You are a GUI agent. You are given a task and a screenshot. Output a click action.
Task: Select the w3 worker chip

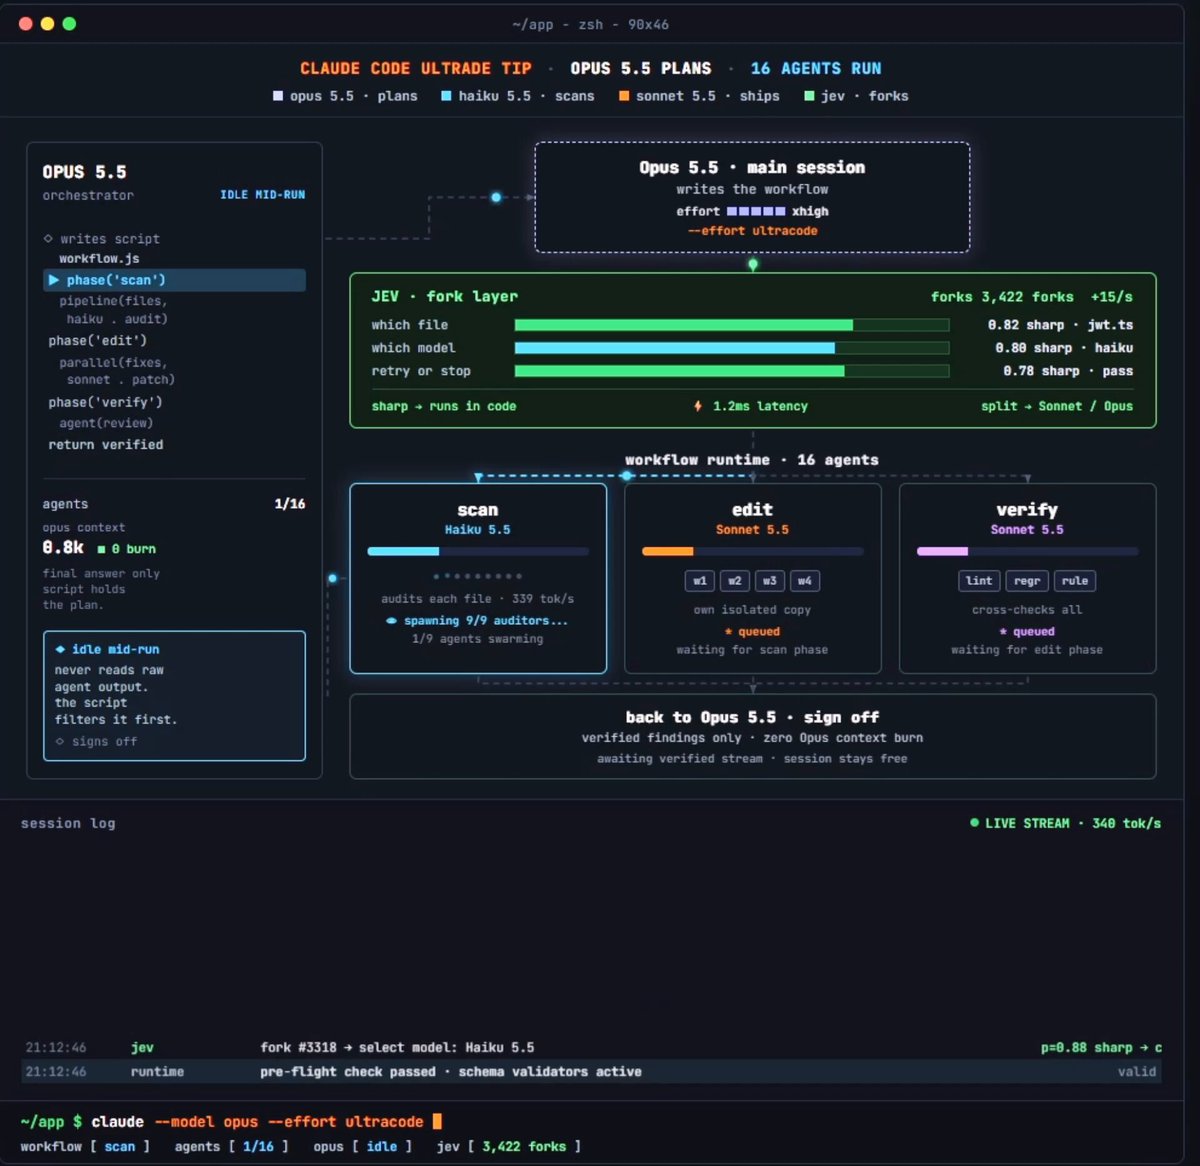click(x=769, y=581)
